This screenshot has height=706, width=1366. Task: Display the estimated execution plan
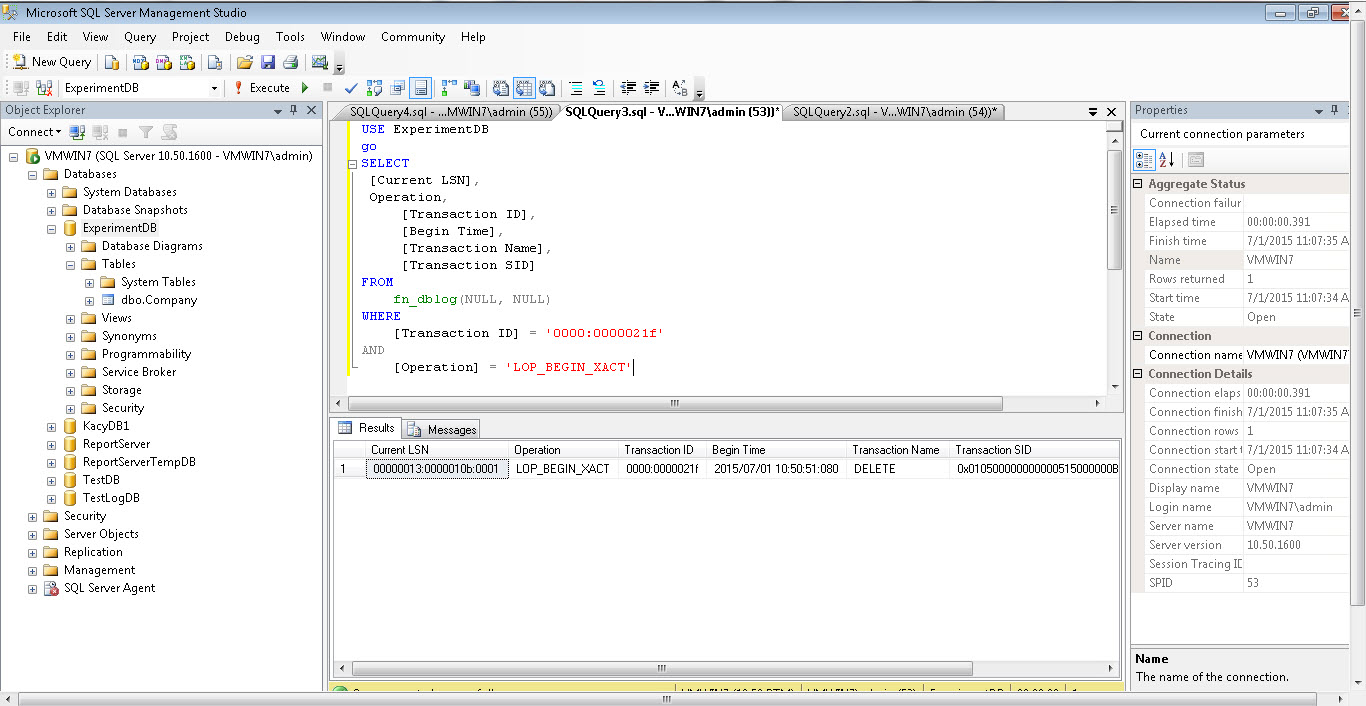(375, 88)
